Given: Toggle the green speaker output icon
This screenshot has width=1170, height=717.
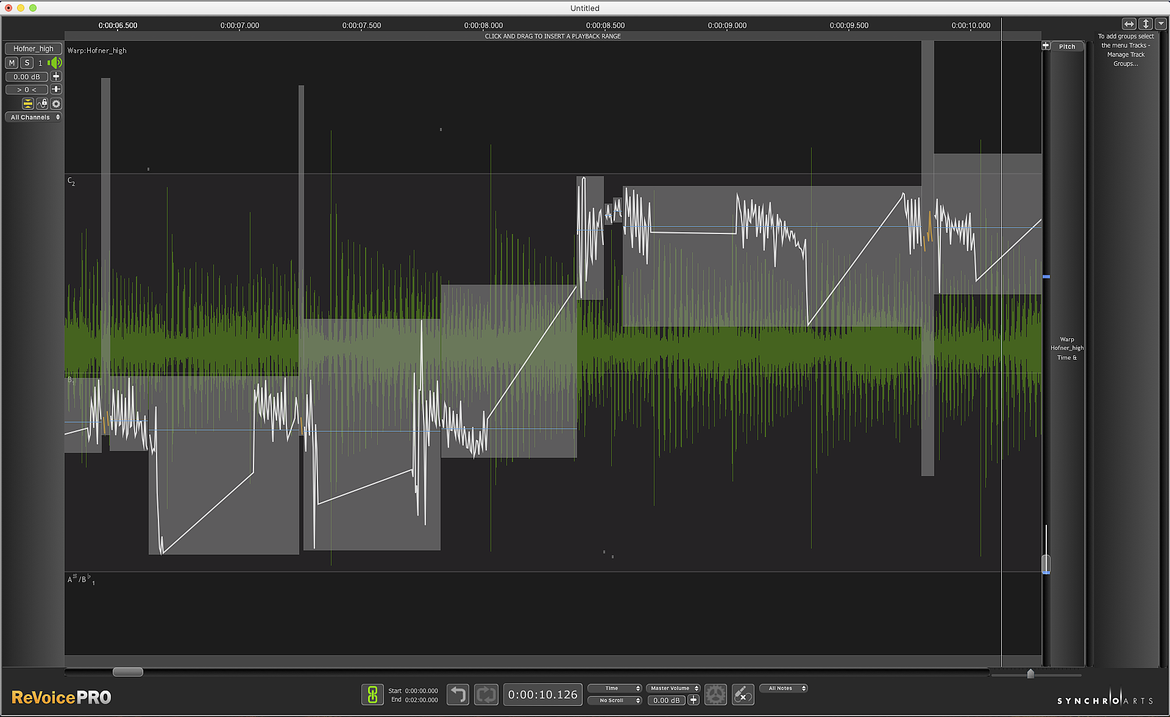Looking at the screenshot, I should (x=54, y=63).
